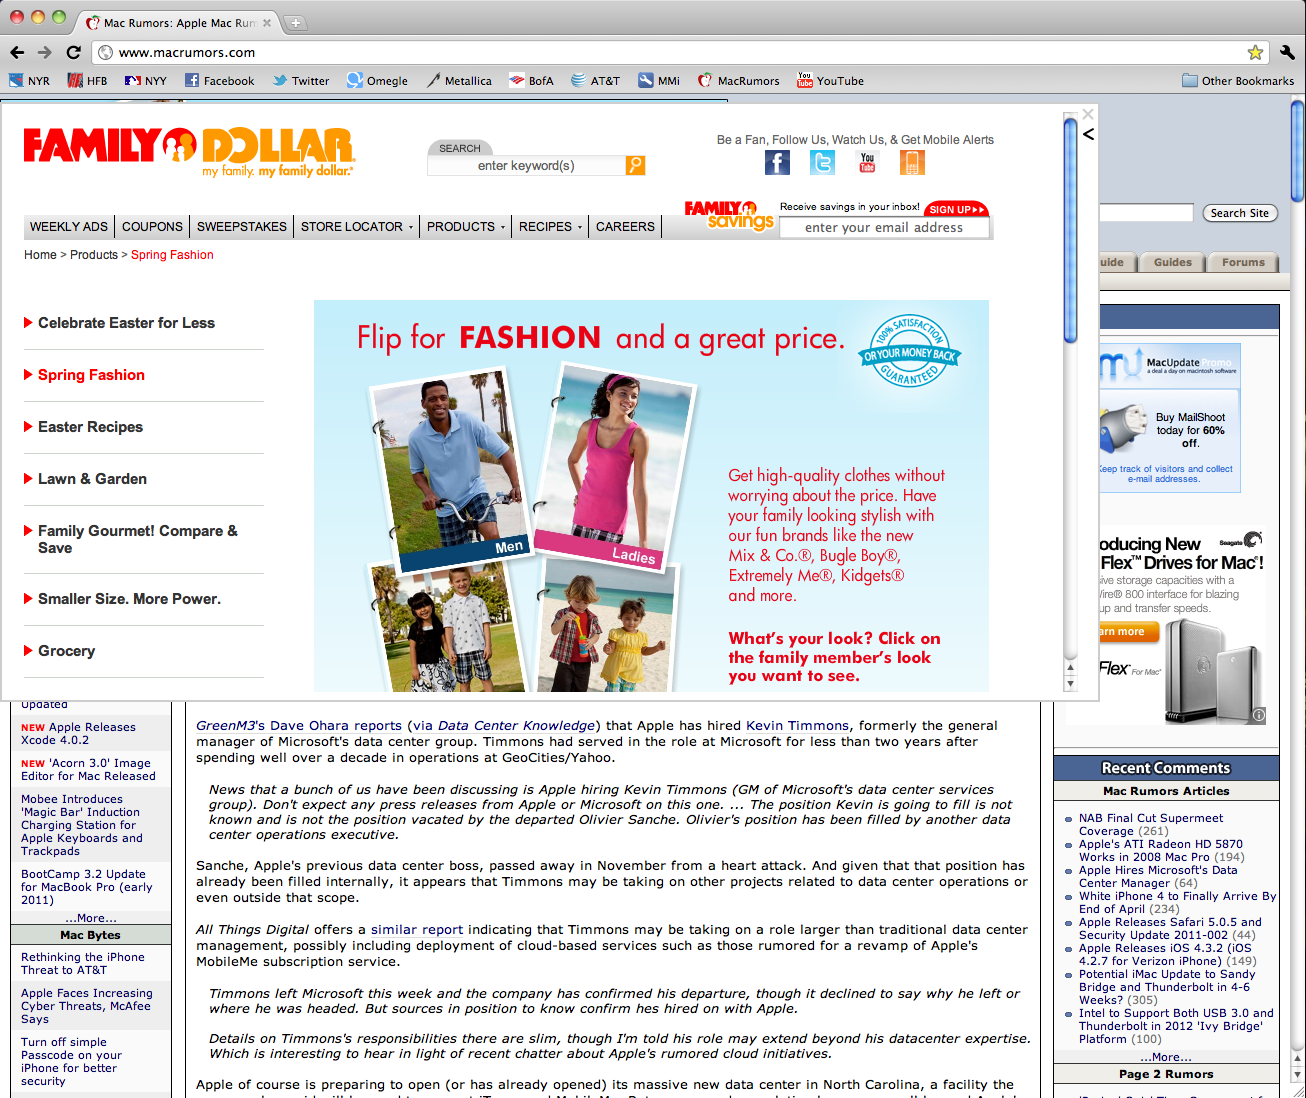1306x1098 pixels.
Task: Expand the STORE LOCATOR dropdown
Action: (x=357, y=227)
